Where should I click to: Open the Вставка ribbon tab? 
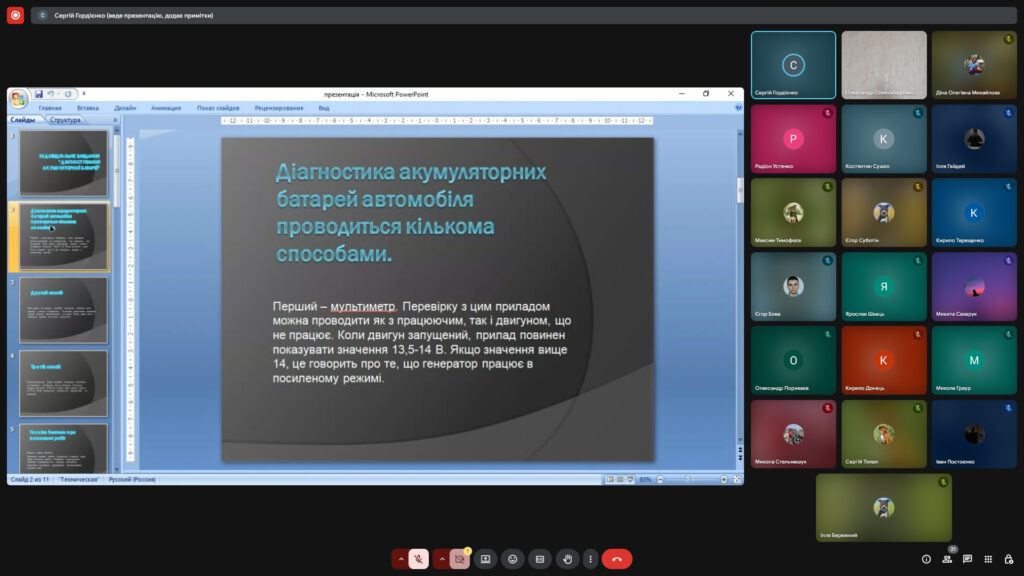88,108
